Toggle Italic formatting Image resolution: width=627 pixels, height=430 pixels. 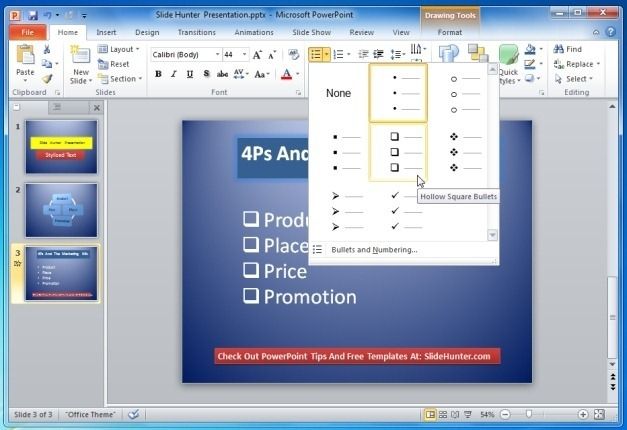point(174,74)
